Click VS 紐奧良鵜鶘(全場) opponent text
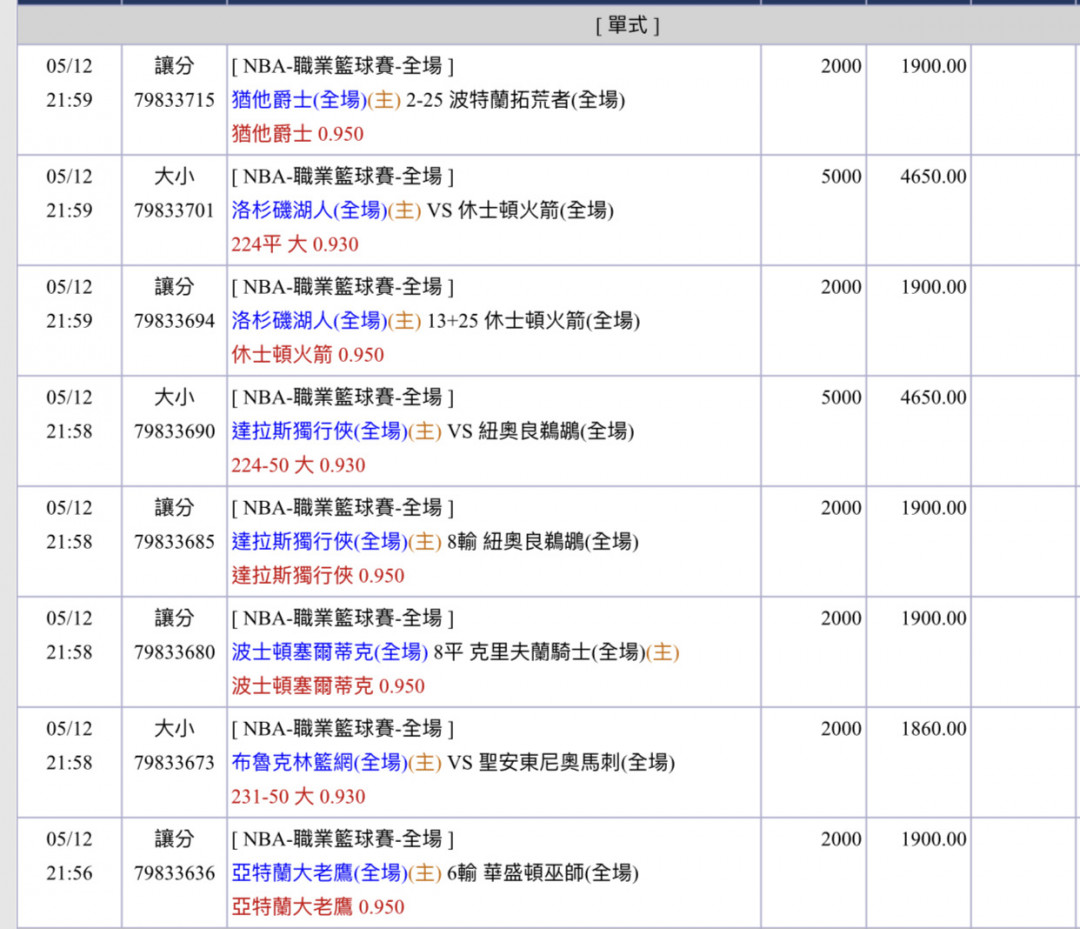 [x=541, y=431]
